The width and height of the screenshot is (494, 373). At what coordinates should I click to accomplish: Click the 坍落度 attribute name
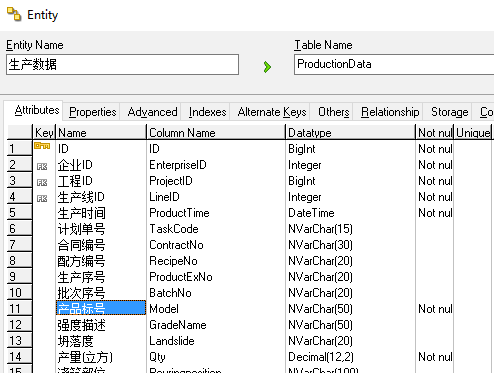click(75, 341)
